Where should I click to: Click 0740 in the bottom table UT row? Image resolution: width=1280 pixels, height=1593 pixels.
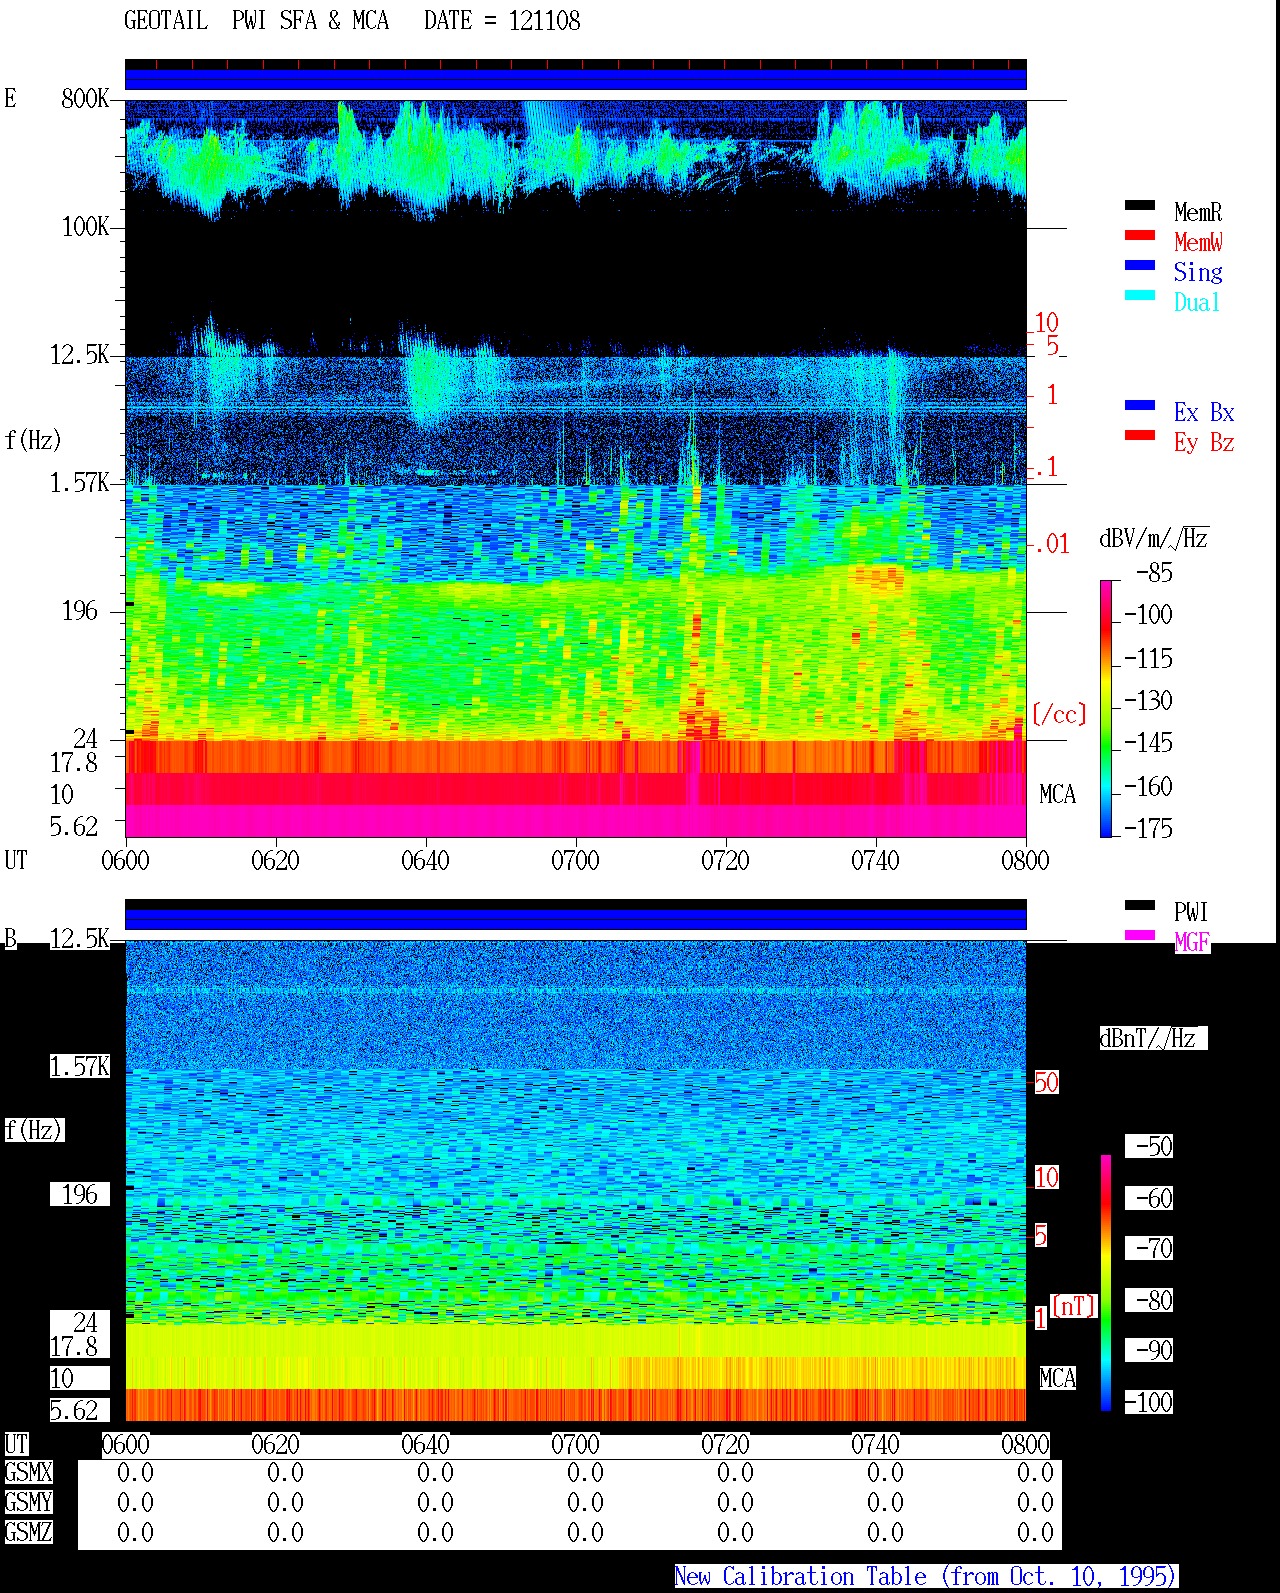point(875,1444)
